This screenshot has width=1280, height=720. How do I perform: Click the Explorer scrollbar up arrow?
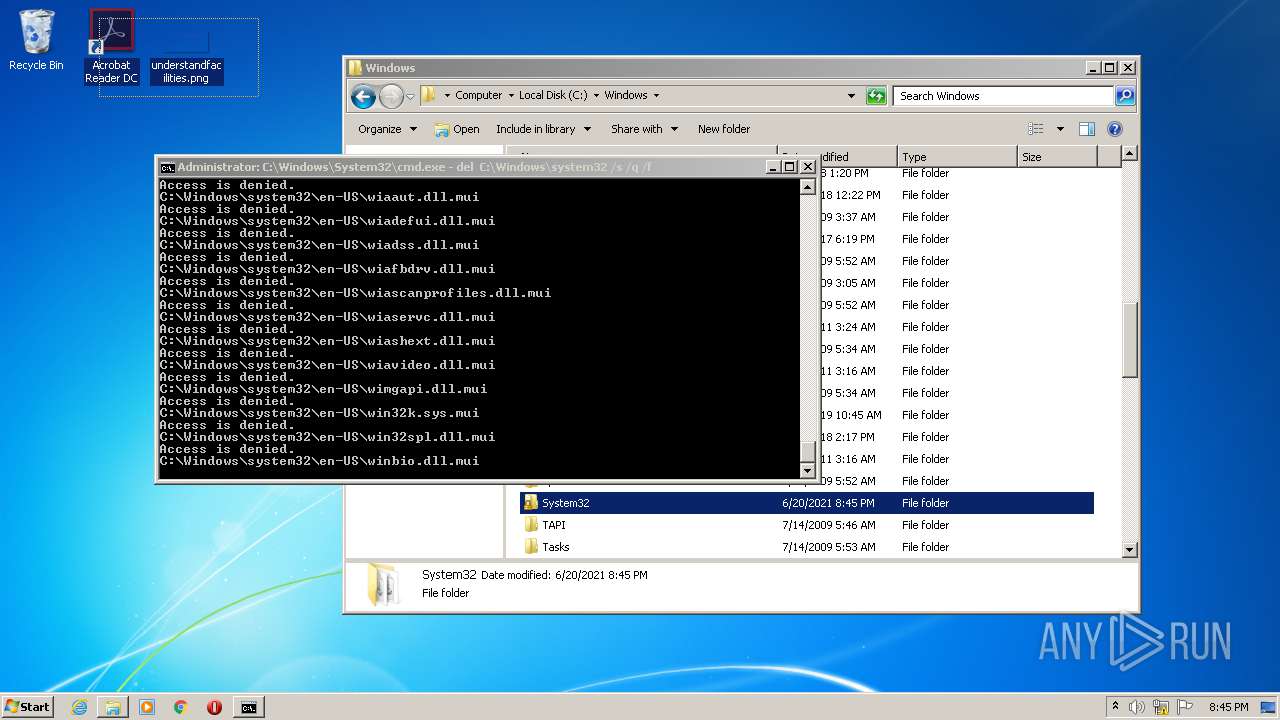[x=1130, y=154]
